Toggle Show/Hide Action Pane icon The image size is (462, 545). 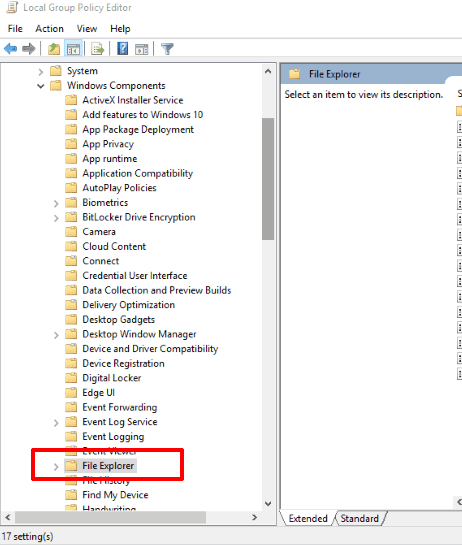point(141,49)
